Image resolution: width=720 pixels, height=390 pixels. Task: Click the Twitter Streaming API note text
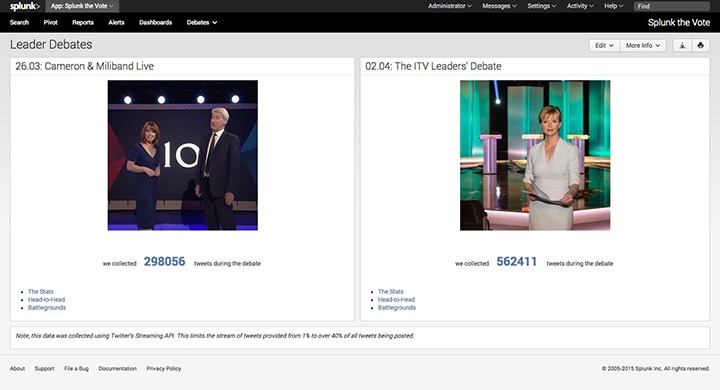[215, 336]
